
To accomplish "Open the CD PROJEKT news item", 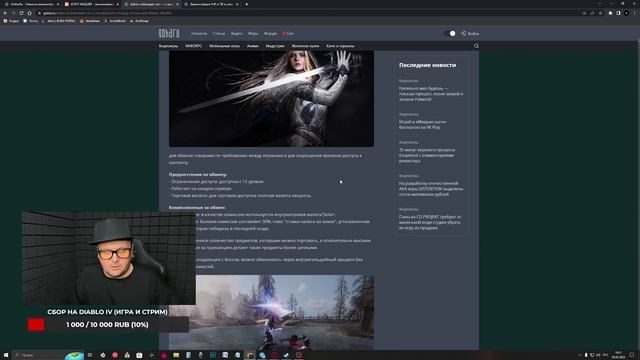I will click(x=430, y=222).
